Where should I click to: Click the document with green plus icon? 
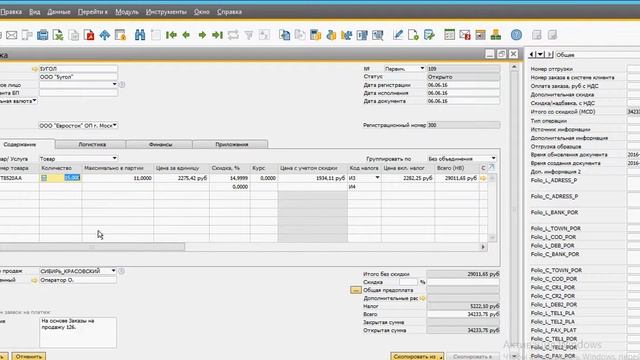coord(413,35)
